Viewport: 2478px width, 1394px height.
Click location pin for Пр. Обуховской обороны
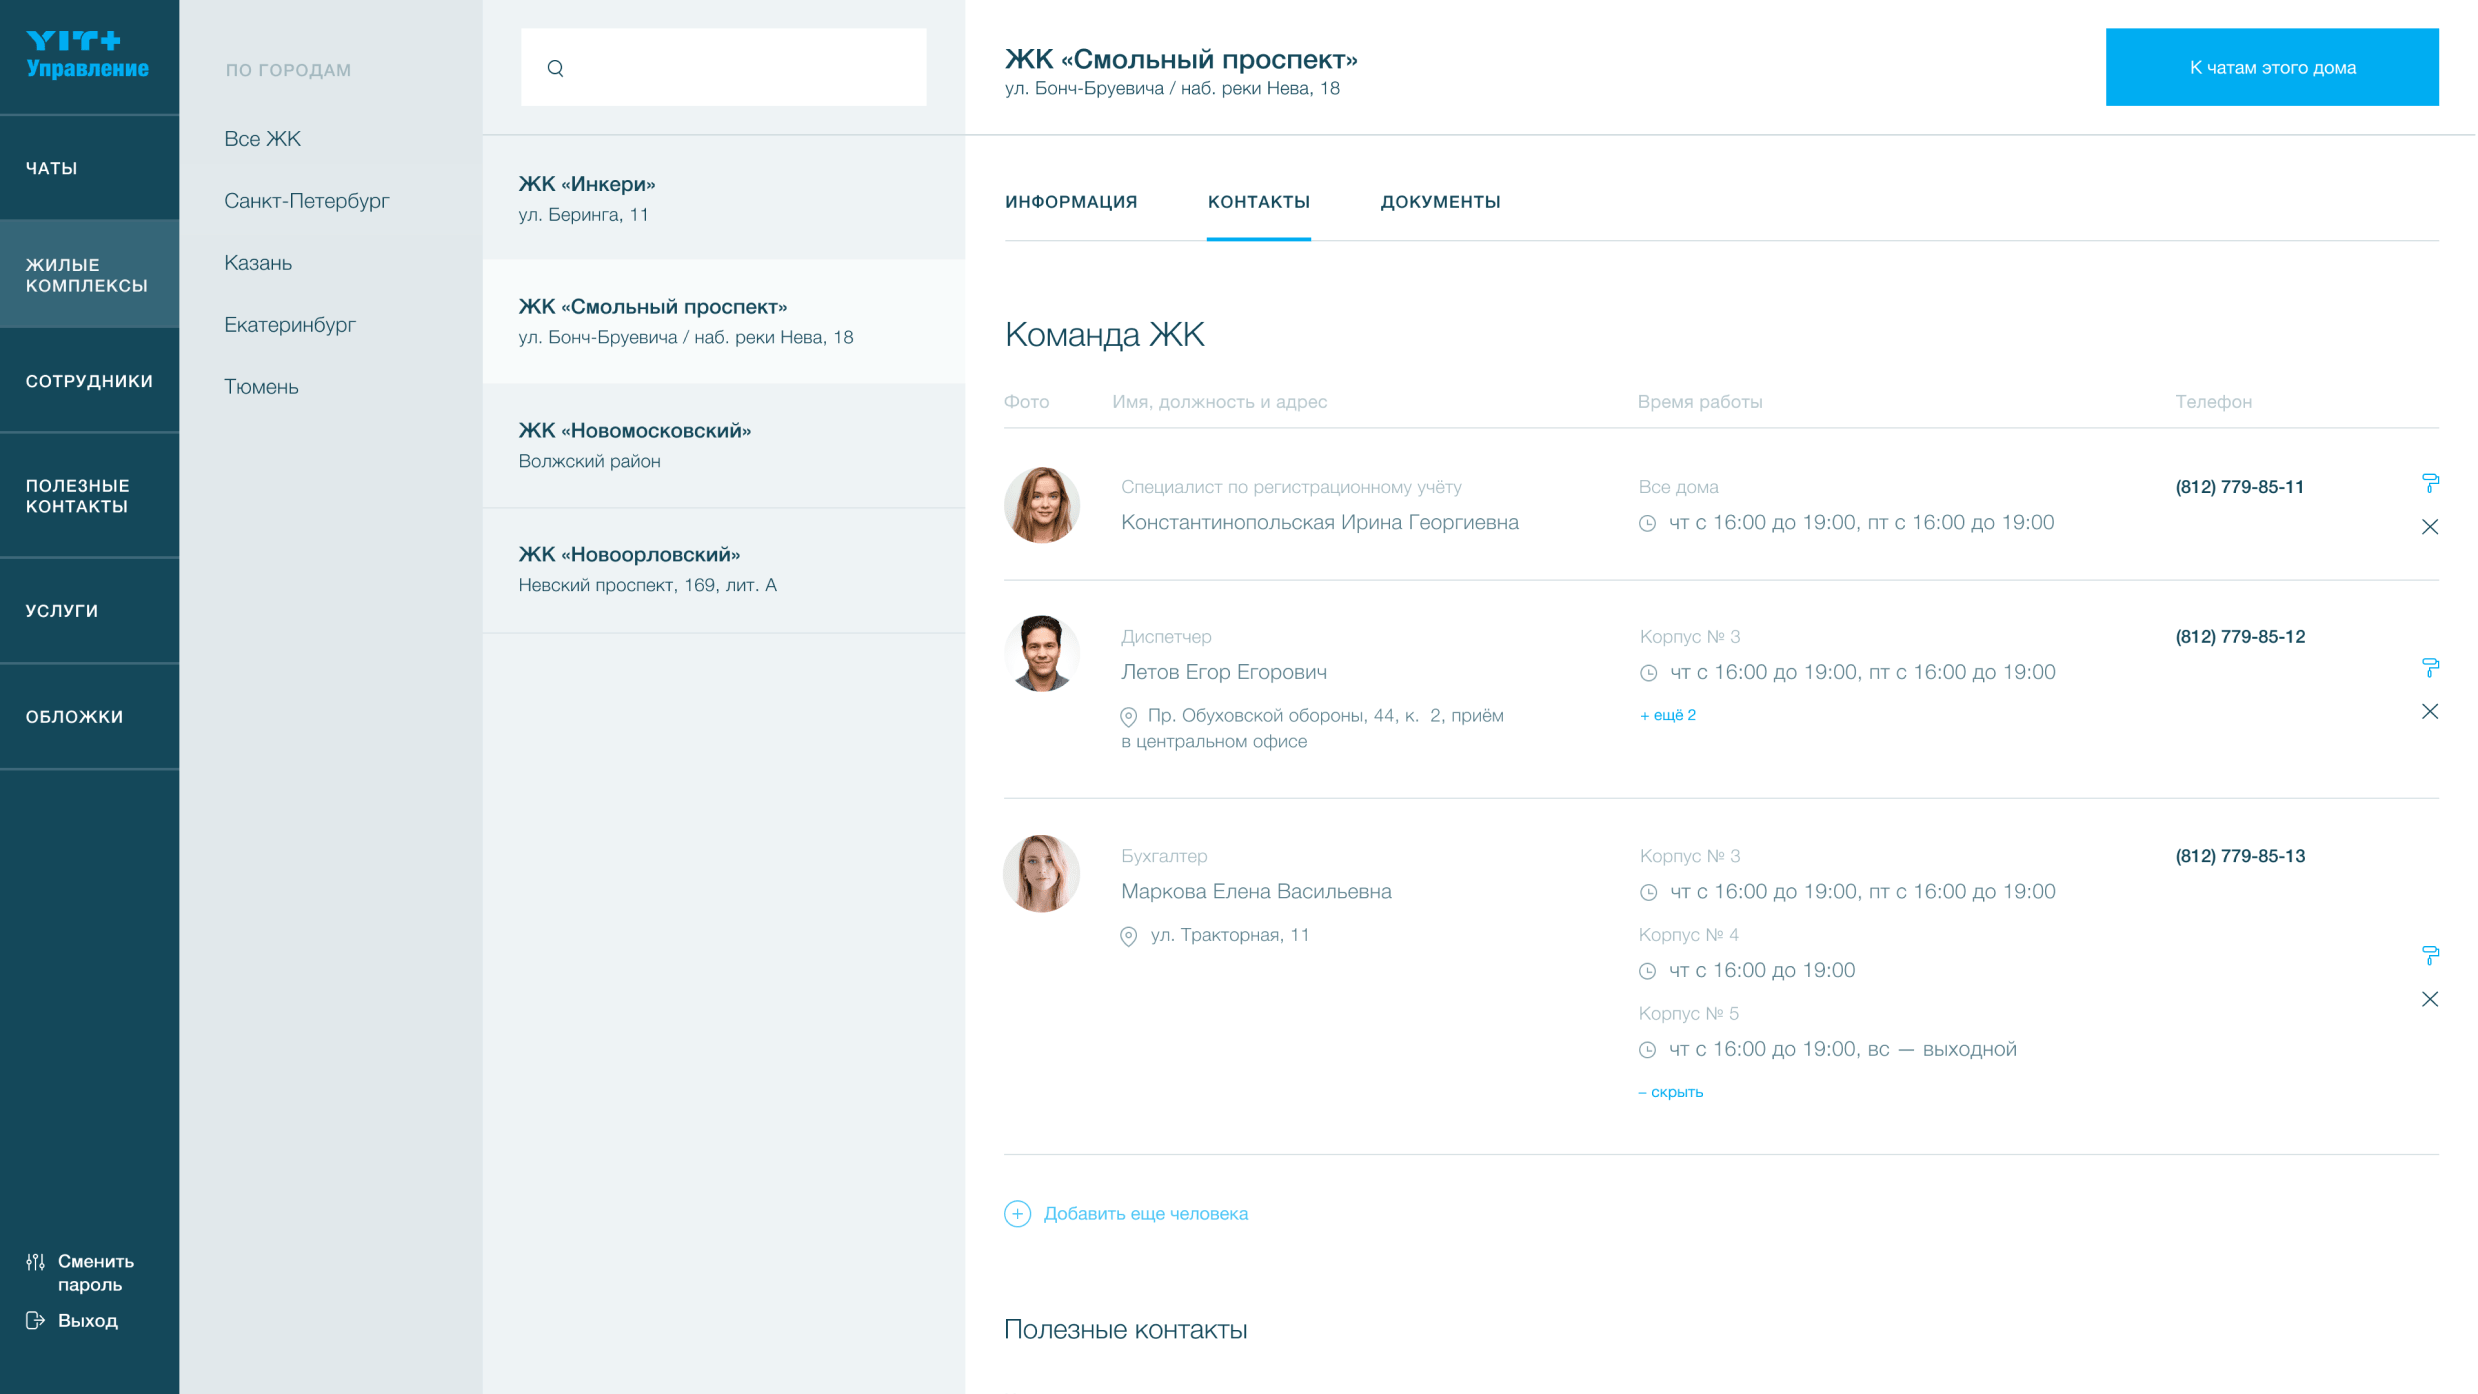pyautogui.click(x=1128, y=716)
